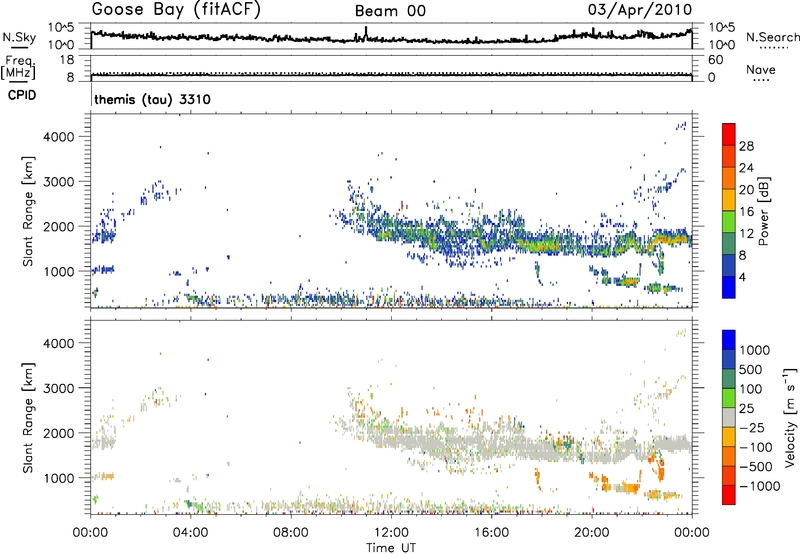Click the blue bottom segment of Power color bar
This screenshot has height=554, width=800.
729,287
